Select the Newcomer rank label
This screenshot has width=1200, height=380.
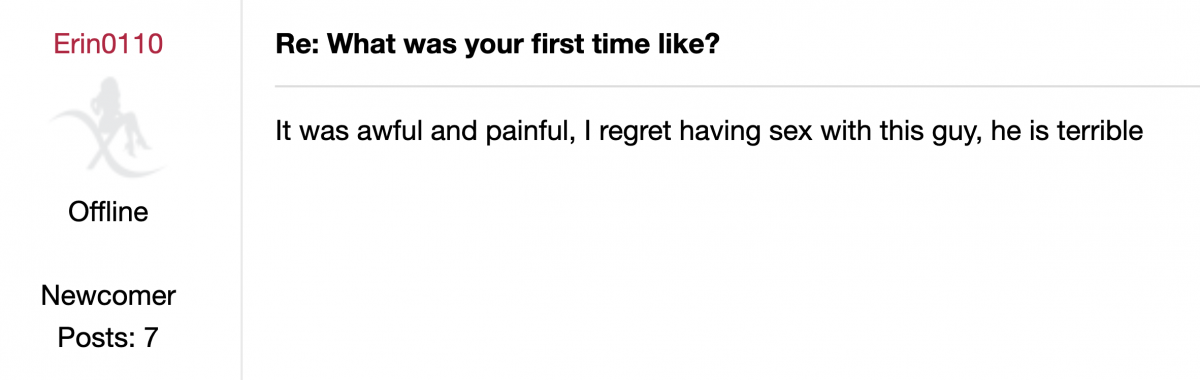[x=108, y=296]
